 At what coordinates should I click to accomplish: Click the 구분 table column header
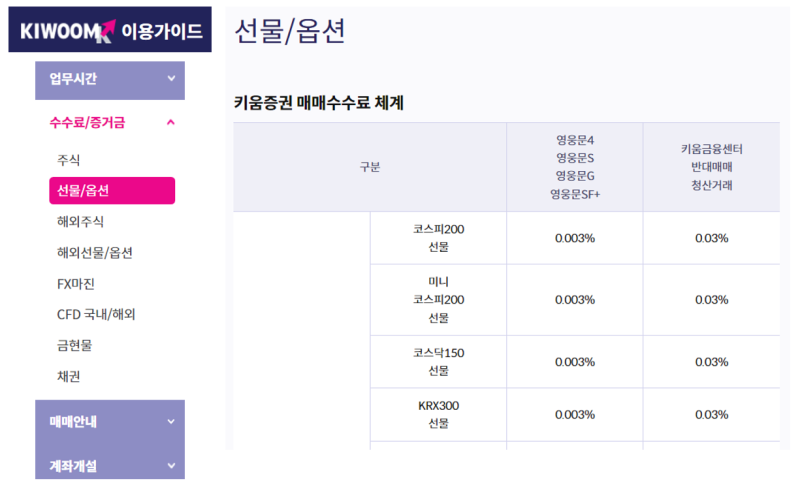[370, 167]
